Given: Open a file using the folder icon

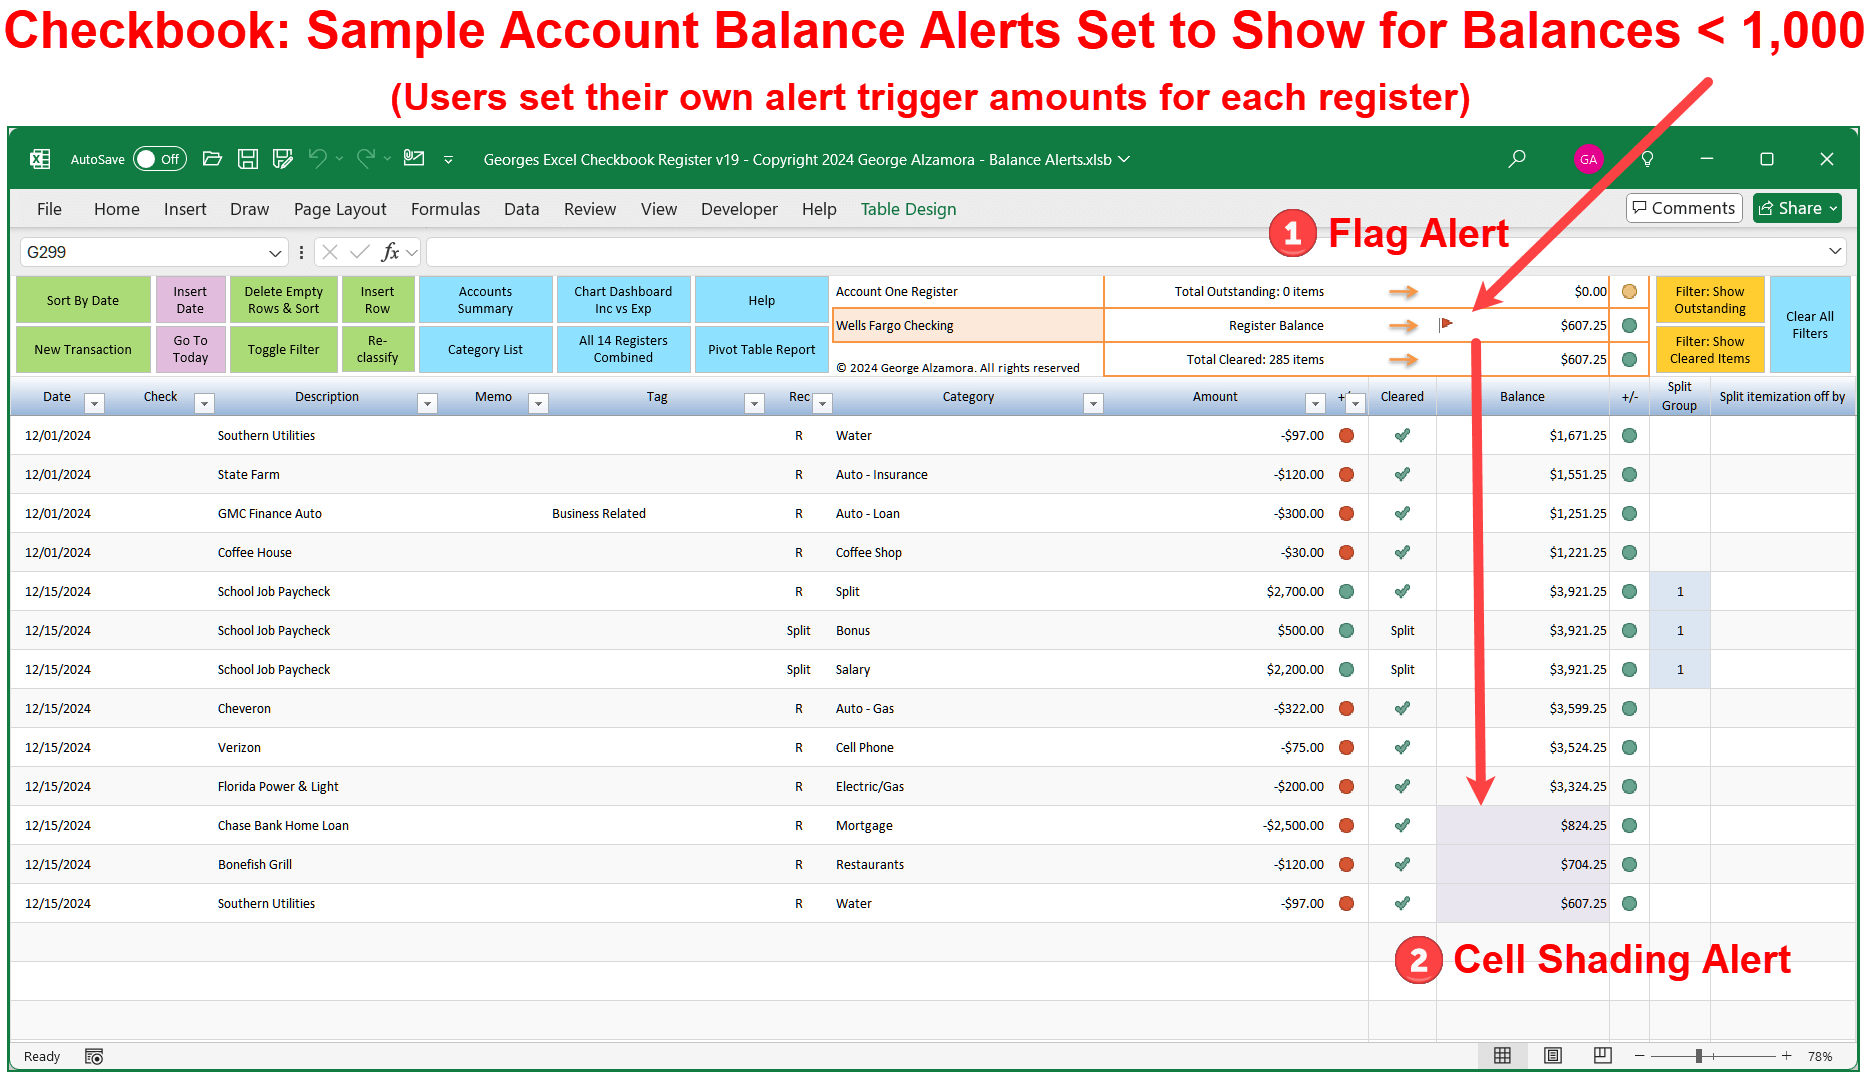Looking at the screenshot, I should 212,158.
